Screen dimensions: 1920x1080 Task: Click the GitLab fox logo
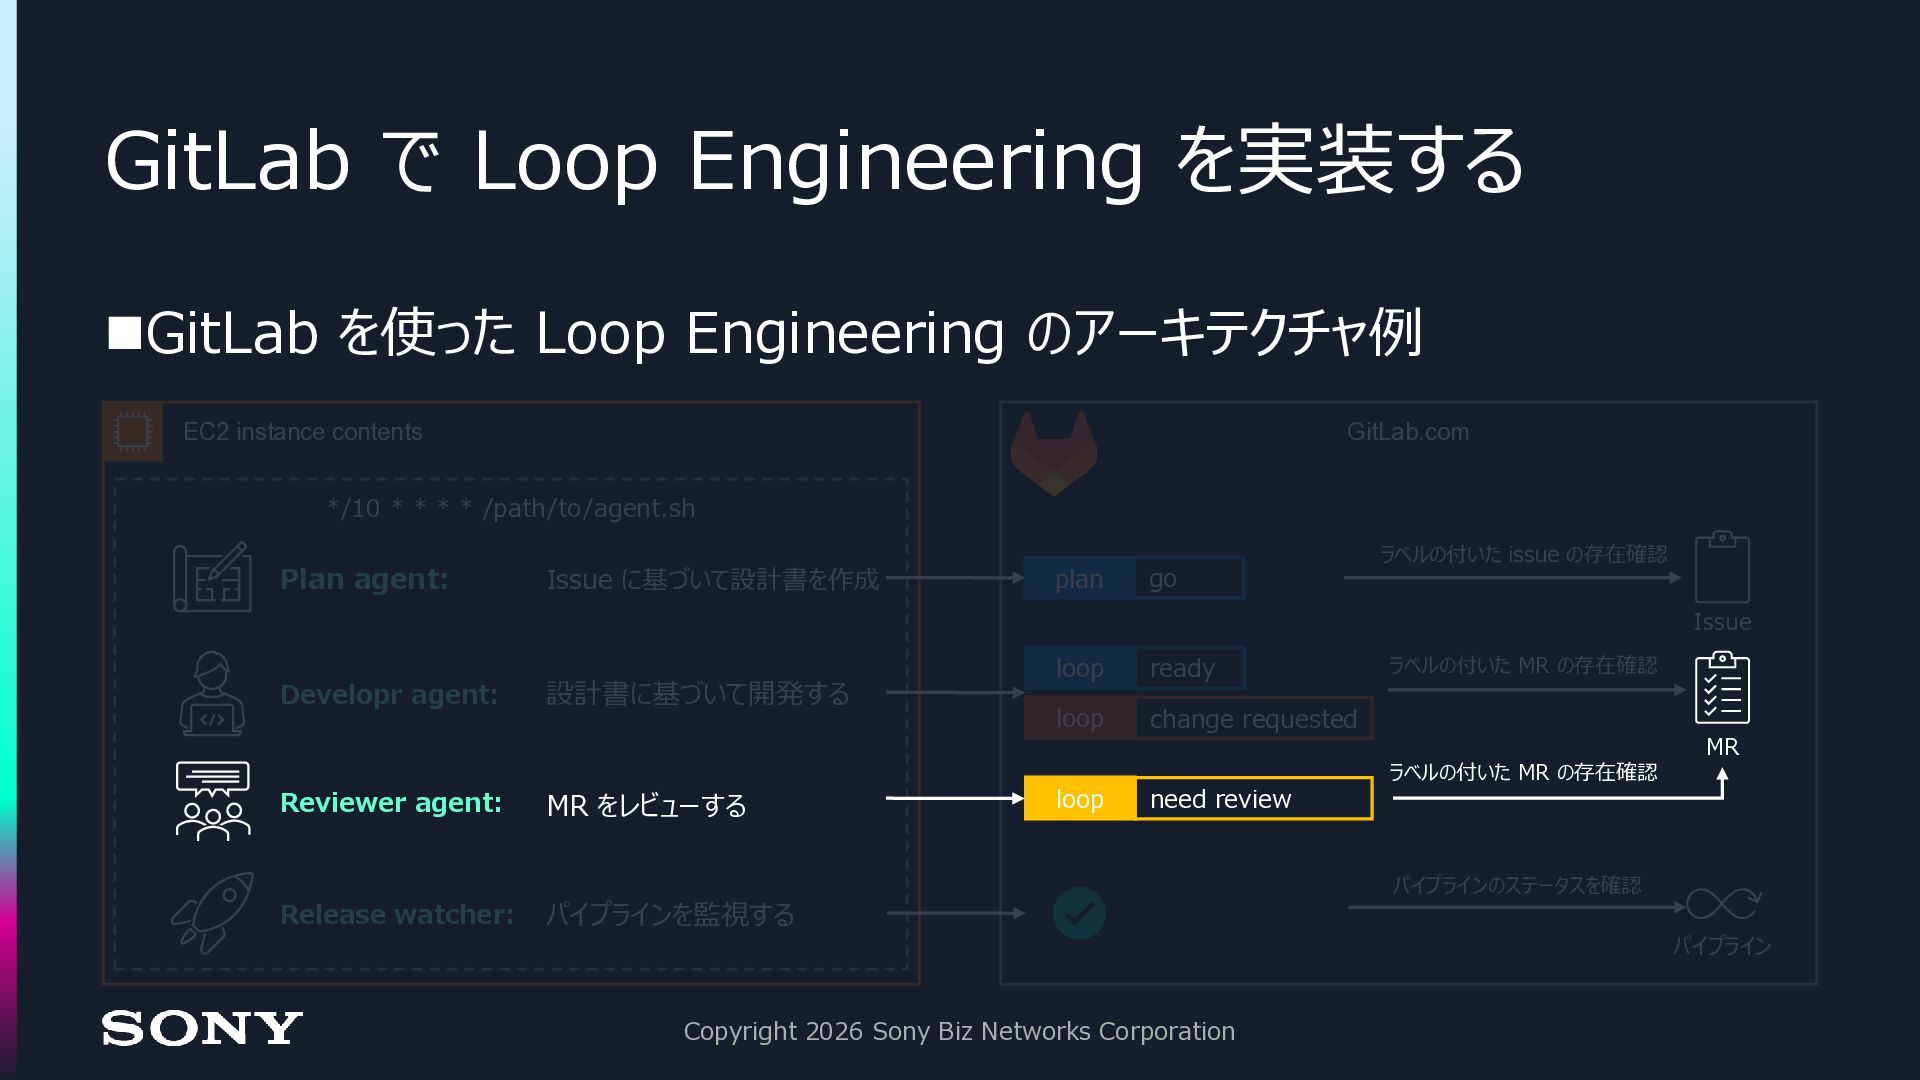(x=1053, y=453)
